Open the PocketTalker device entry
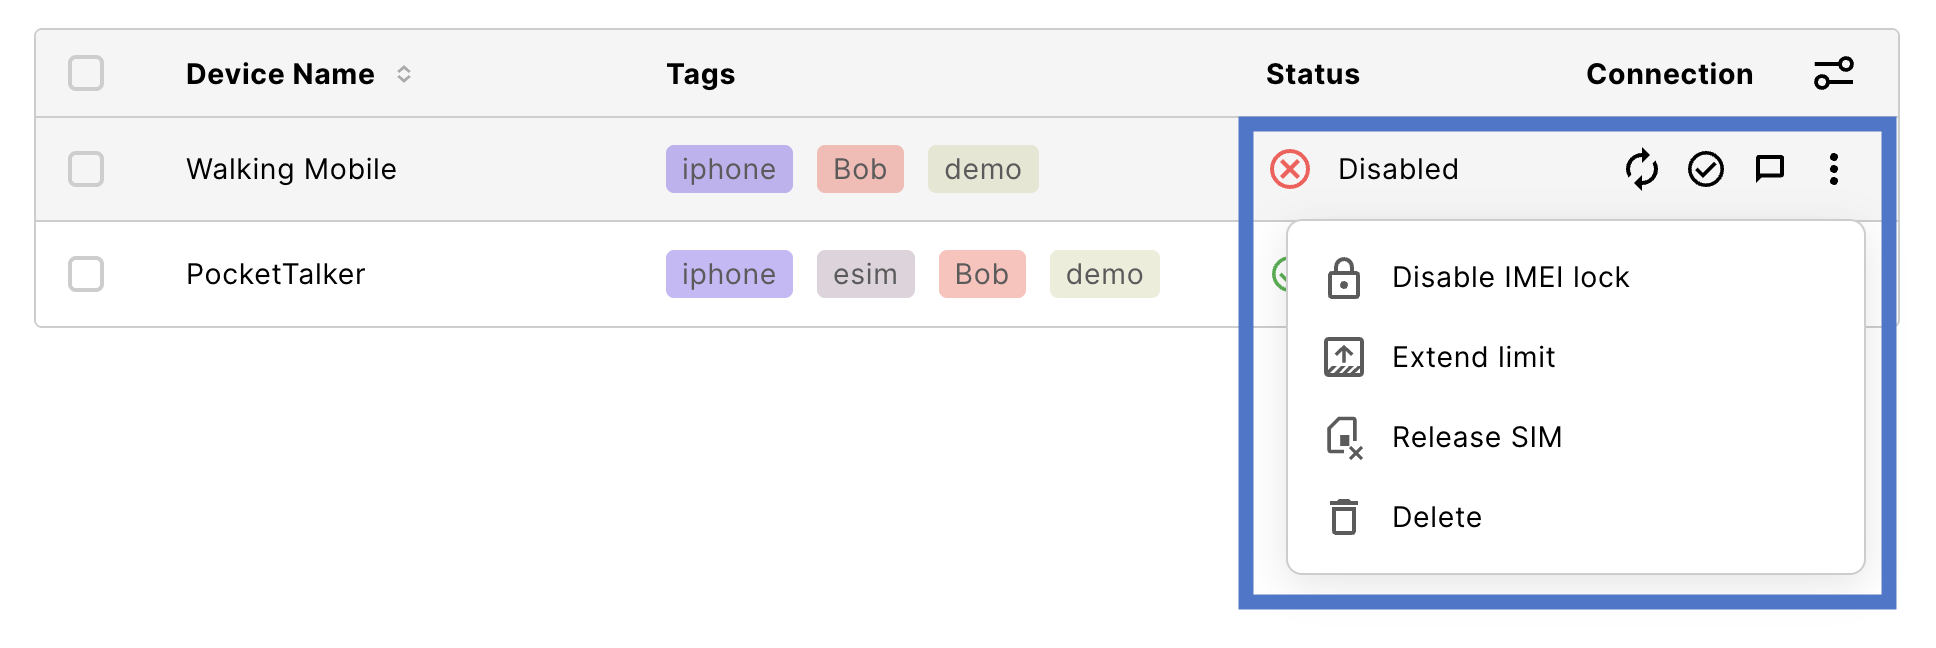Viewport: 1936px width, 648px height. [x=275, y=274]
